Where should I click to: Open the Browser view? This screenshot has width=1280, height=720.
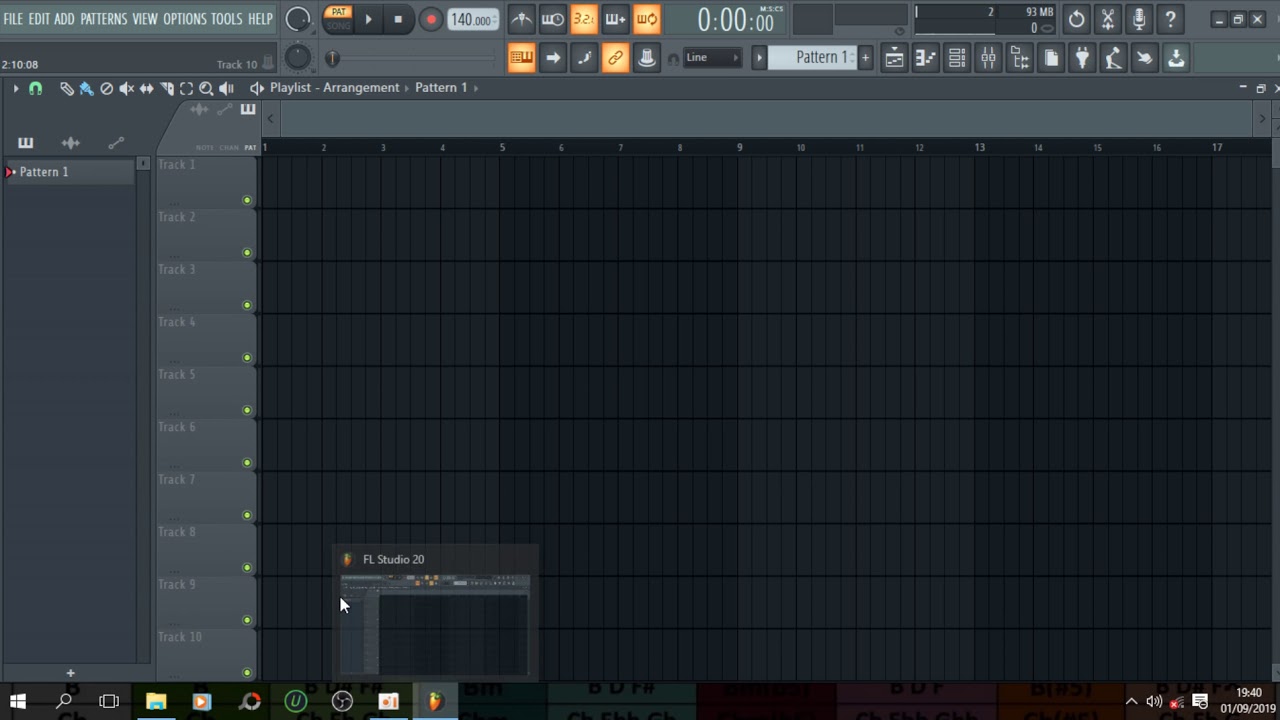point(1019,58)
